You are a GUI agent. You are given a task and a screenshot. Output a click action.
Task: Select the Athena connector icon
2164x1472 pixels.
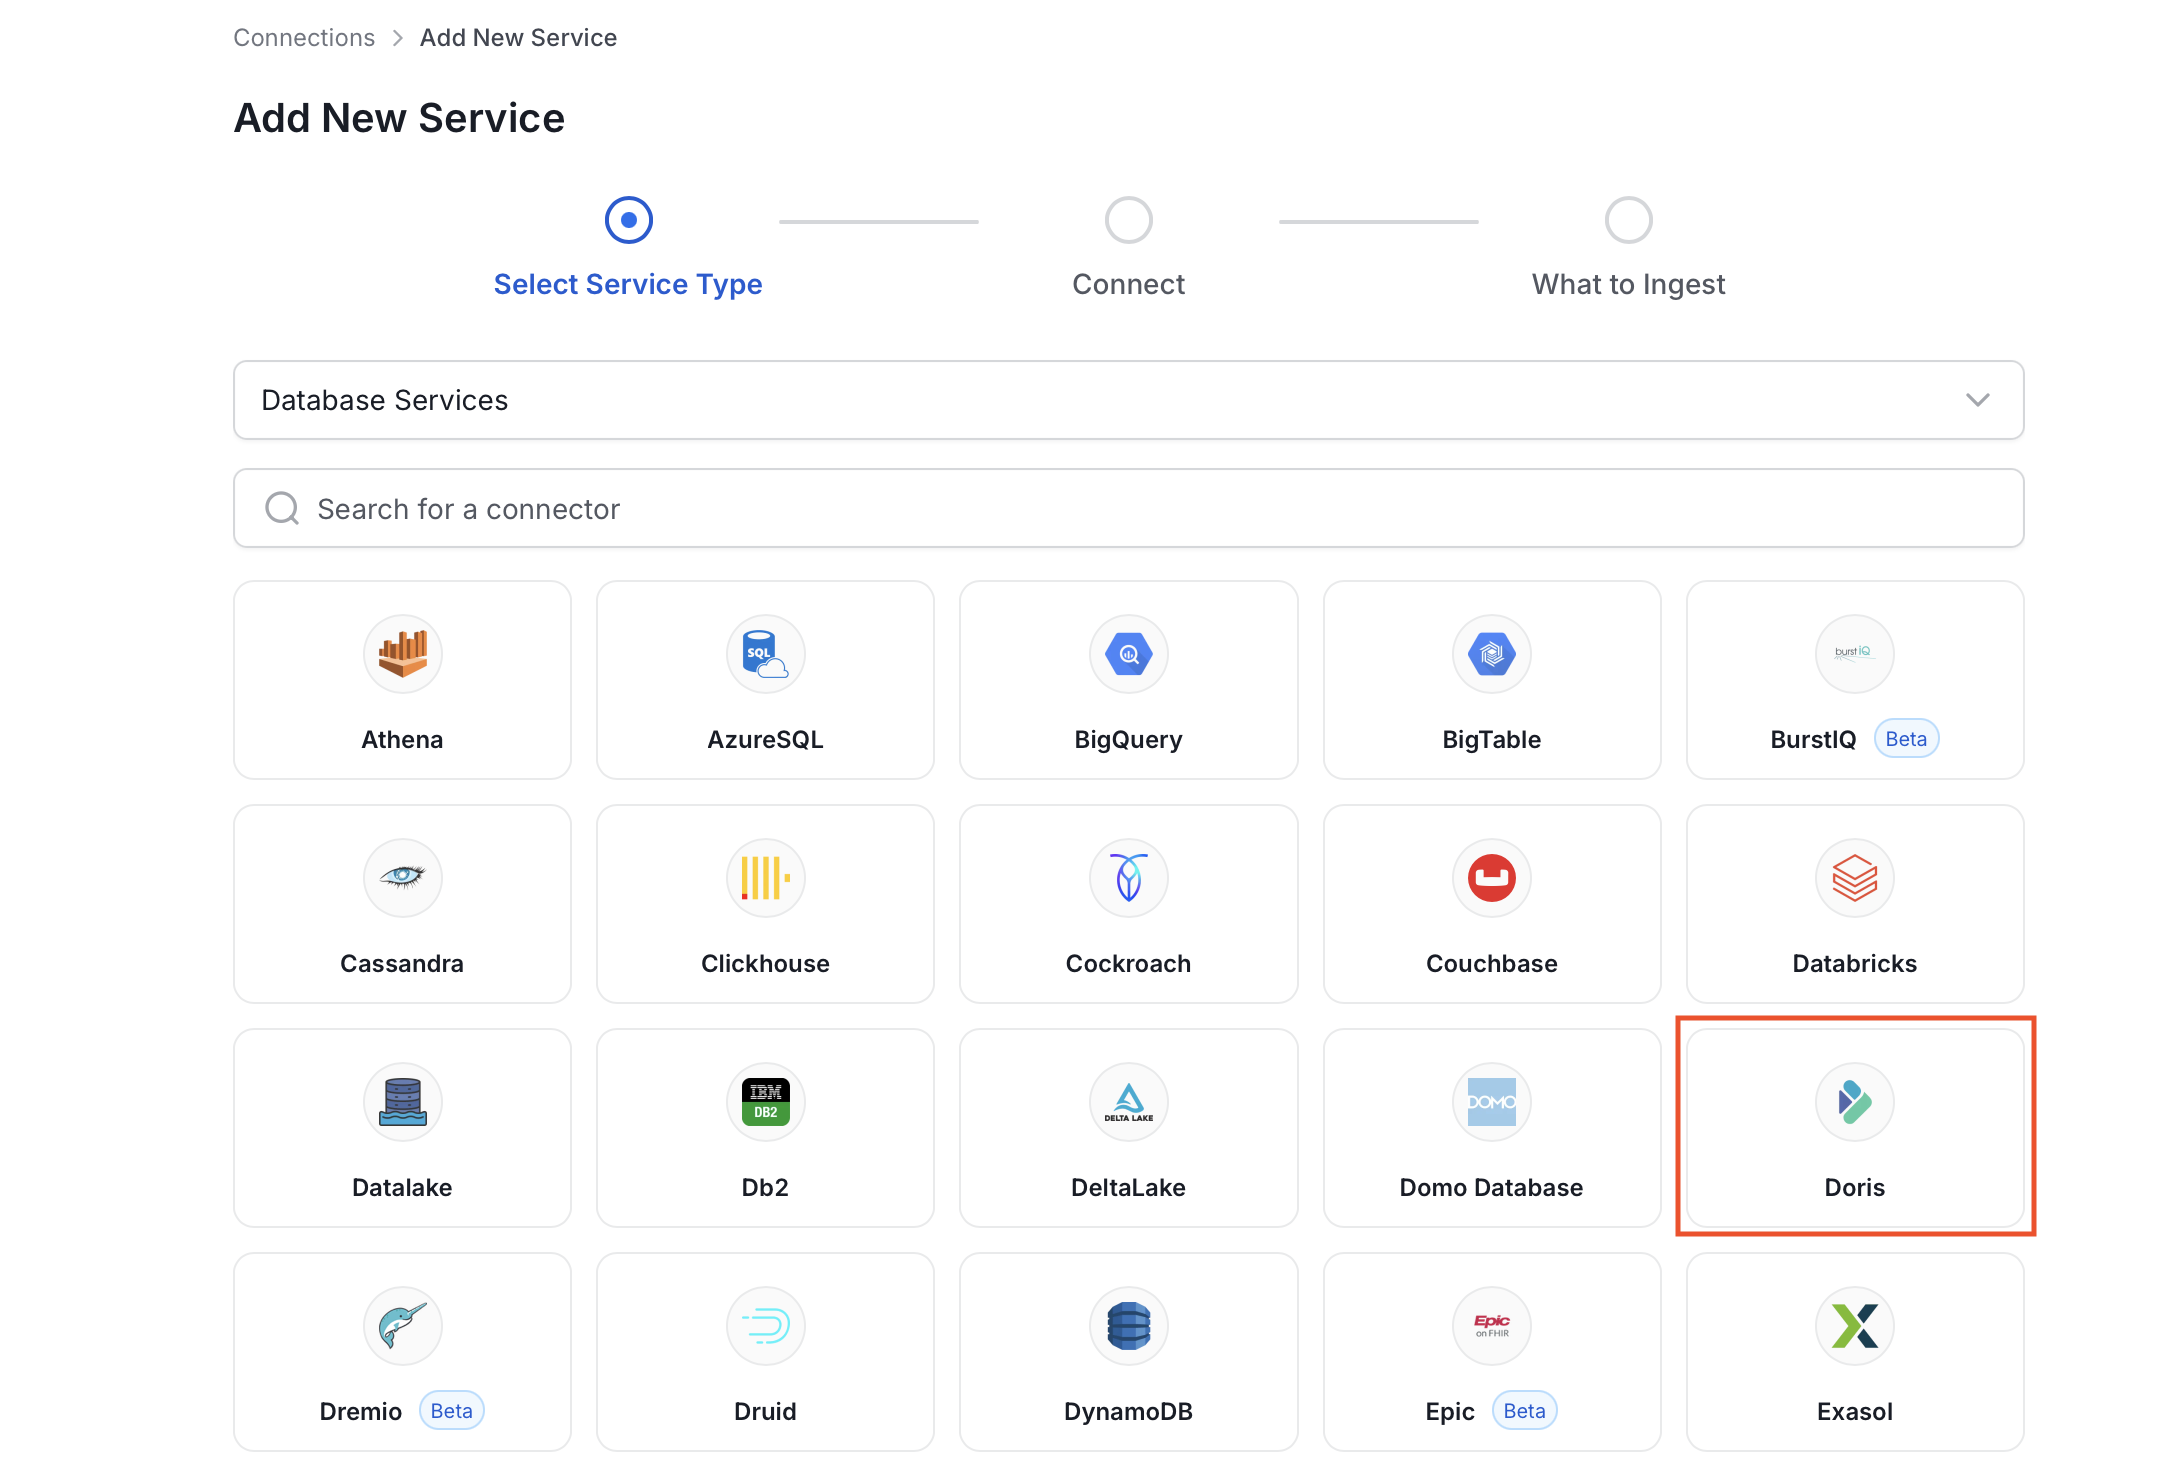[402, 654]
